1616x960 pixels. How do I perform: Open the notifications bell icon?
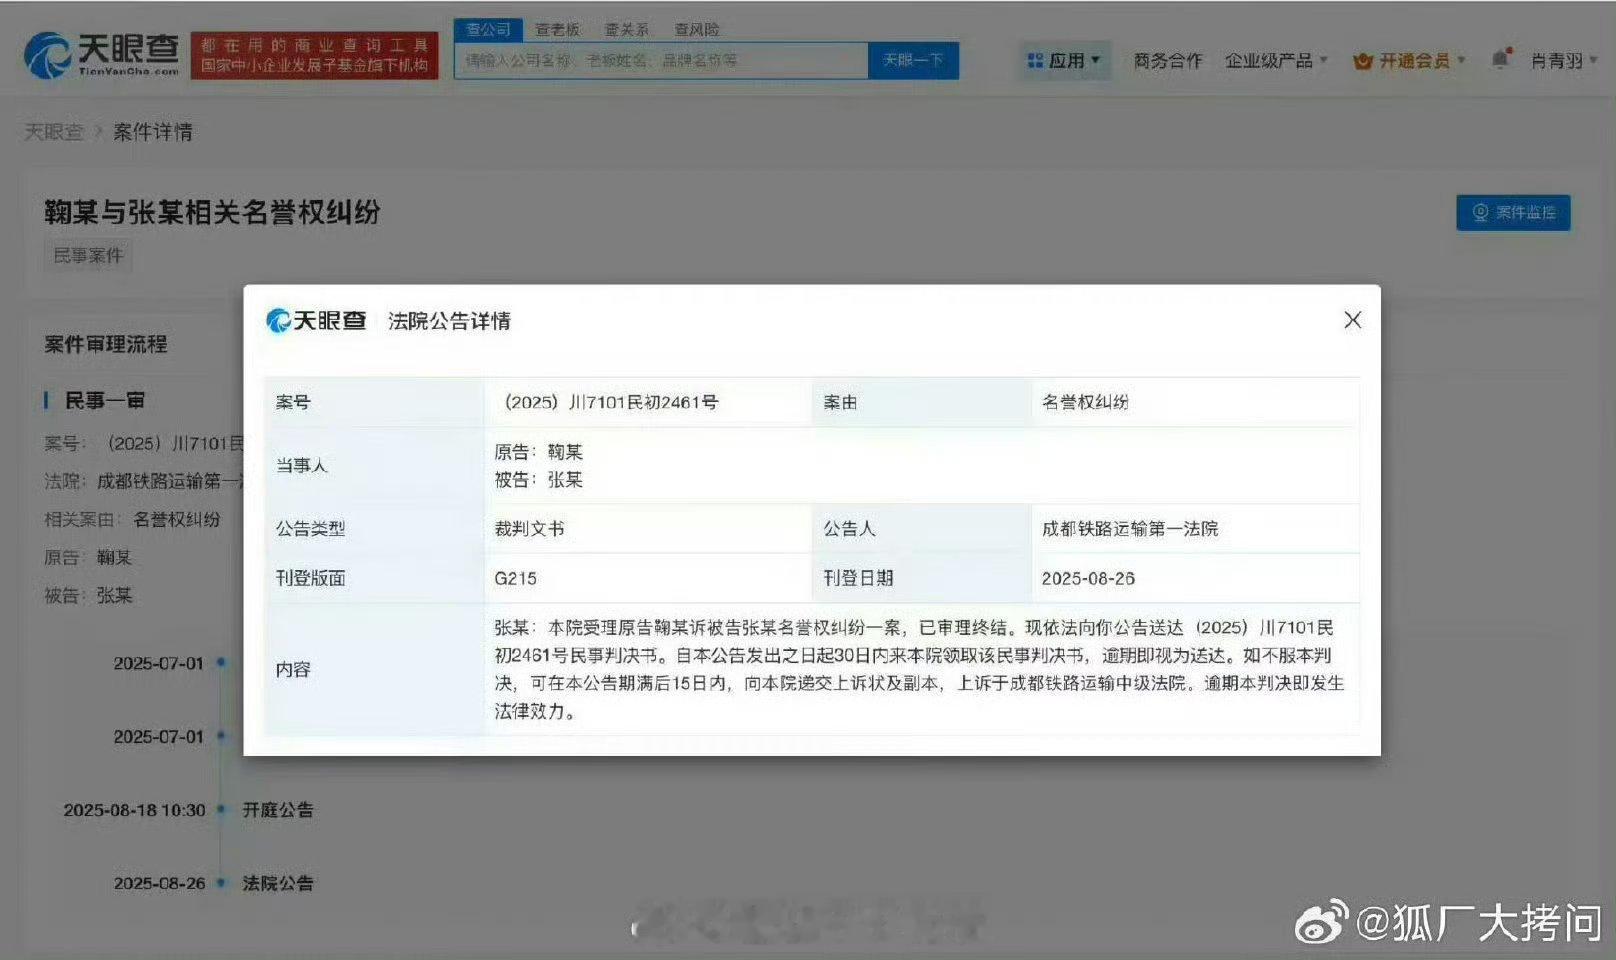click(1500, 59)
